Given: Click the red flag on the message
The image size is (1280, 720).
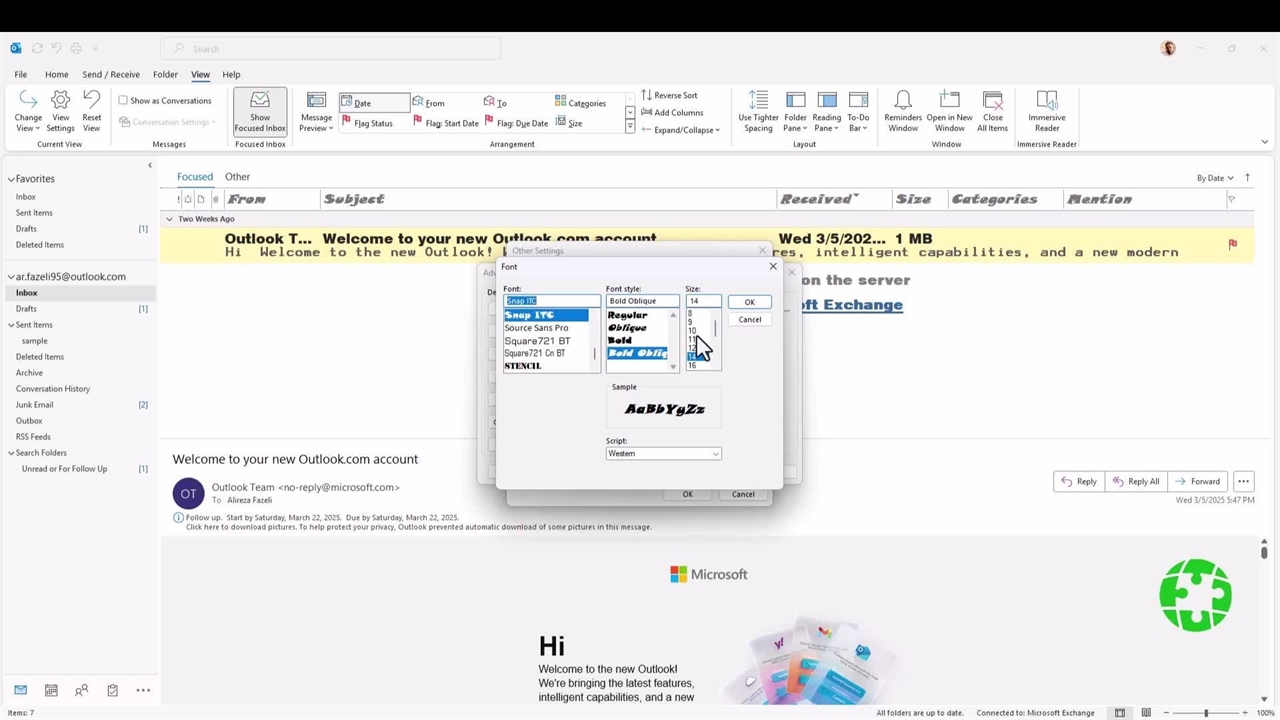Looking at the screenshot, I should [1232, 244].
